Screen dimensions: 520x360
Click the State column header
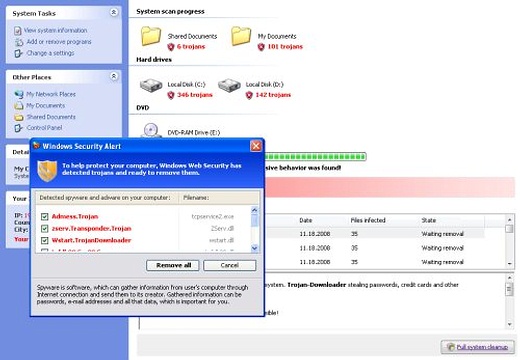click(429, 220)
